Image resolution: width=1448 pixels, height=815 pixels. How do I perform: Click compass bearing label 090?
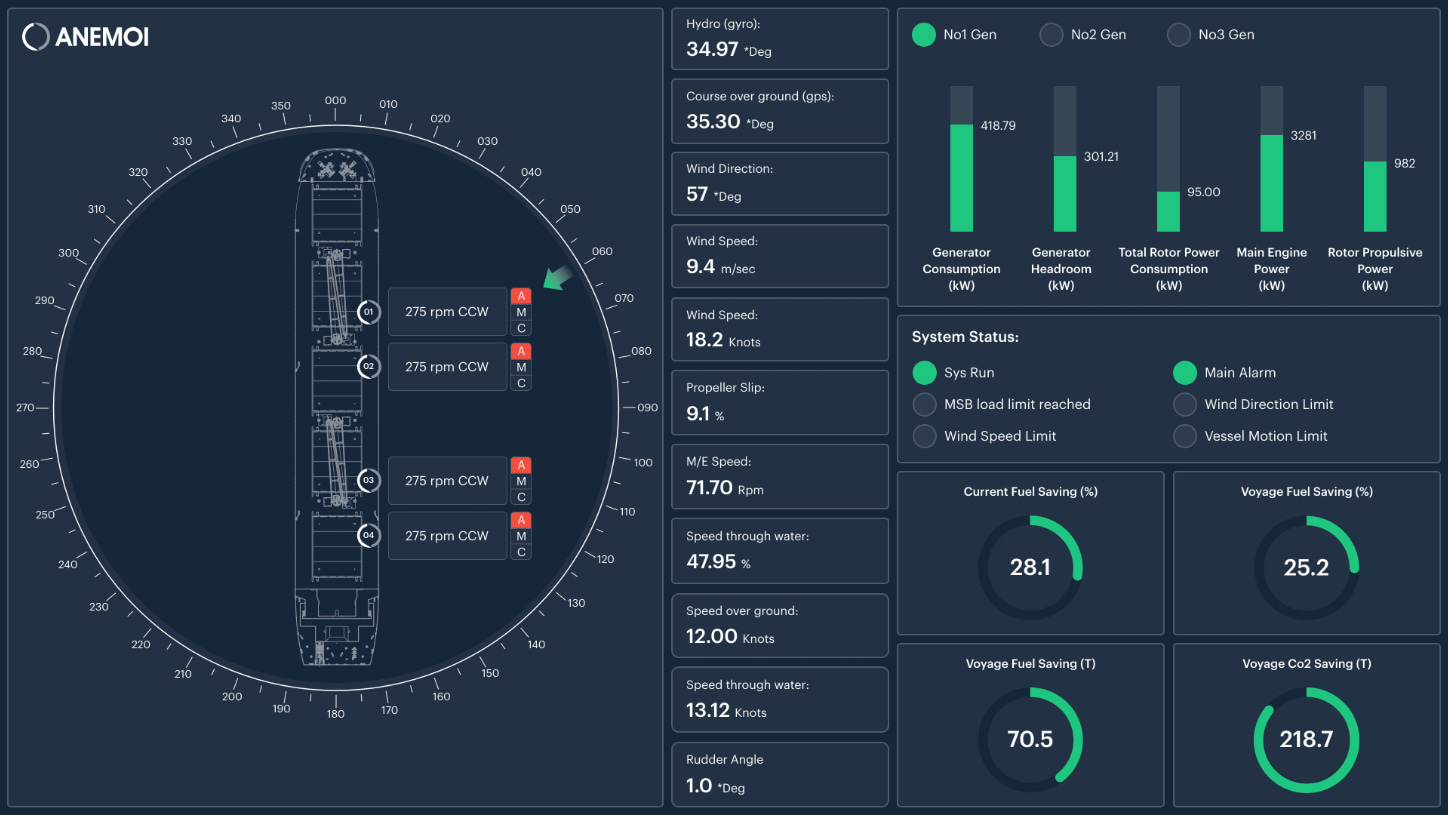point(648,408)
